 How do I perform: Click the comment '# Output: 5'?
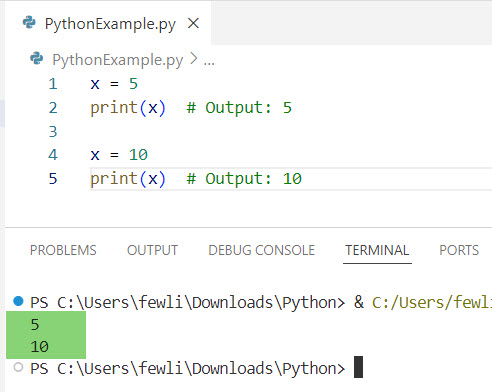(239, 108)
